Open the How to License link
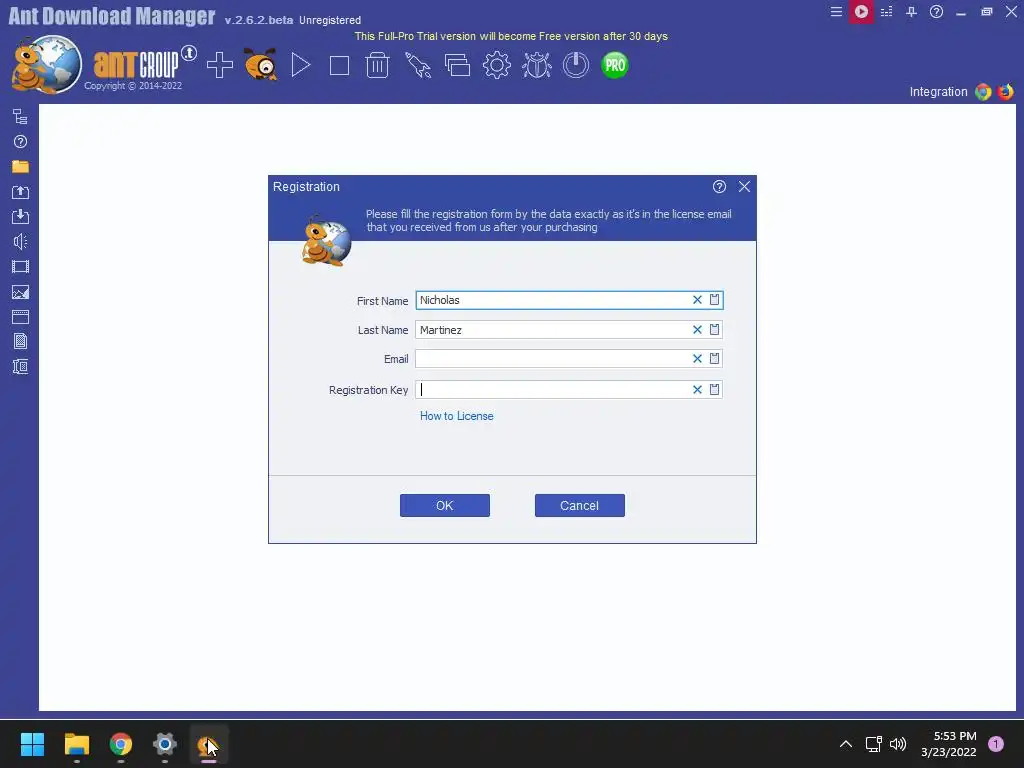Screen dimensions: 1024x768 click(456, 416)
